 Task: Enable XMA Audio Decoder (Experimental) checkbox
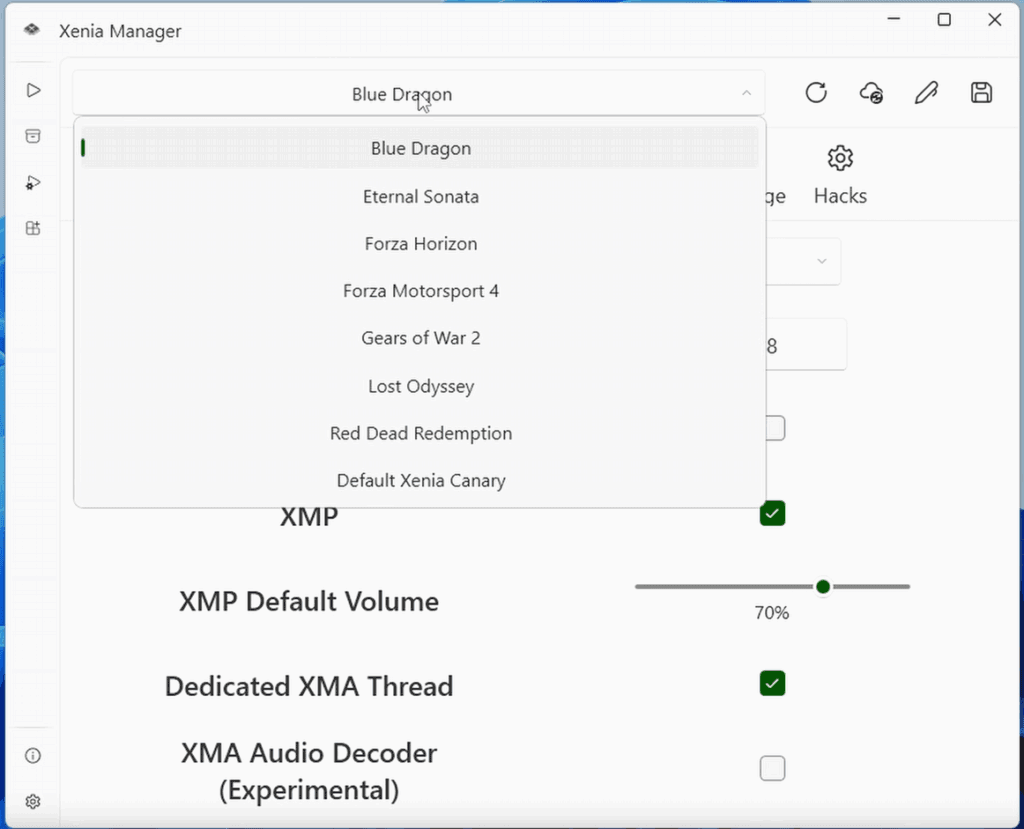772,768
